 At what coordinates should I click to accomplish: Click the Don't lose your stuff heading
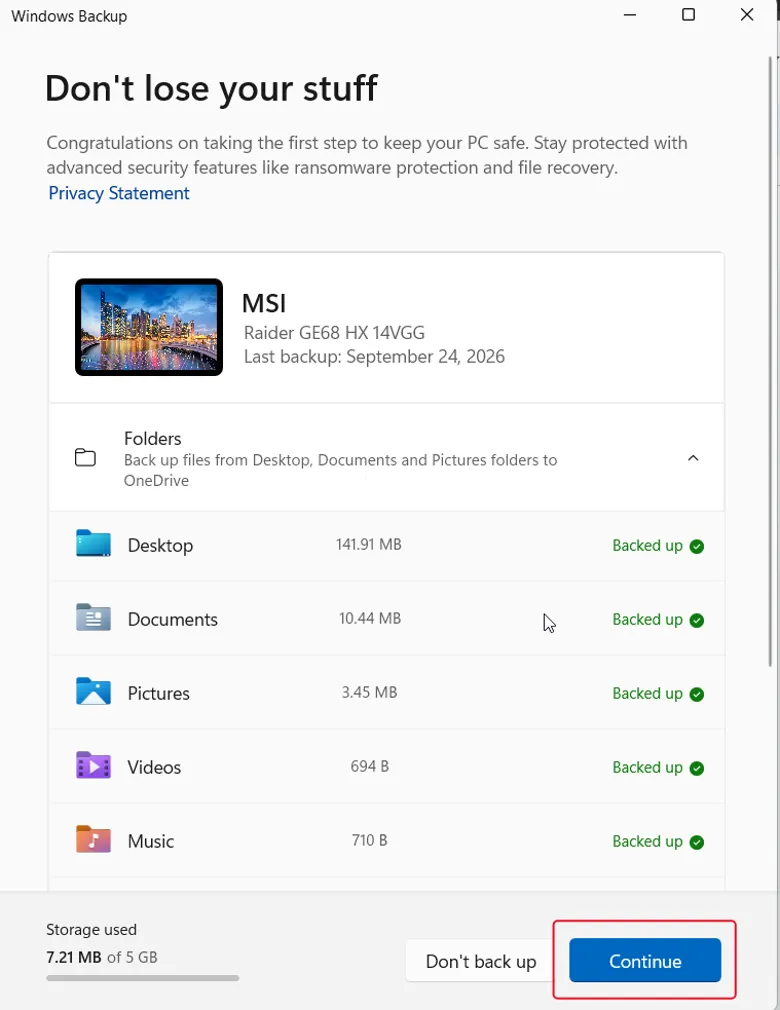pyautogui.click(x=211, y=89)
